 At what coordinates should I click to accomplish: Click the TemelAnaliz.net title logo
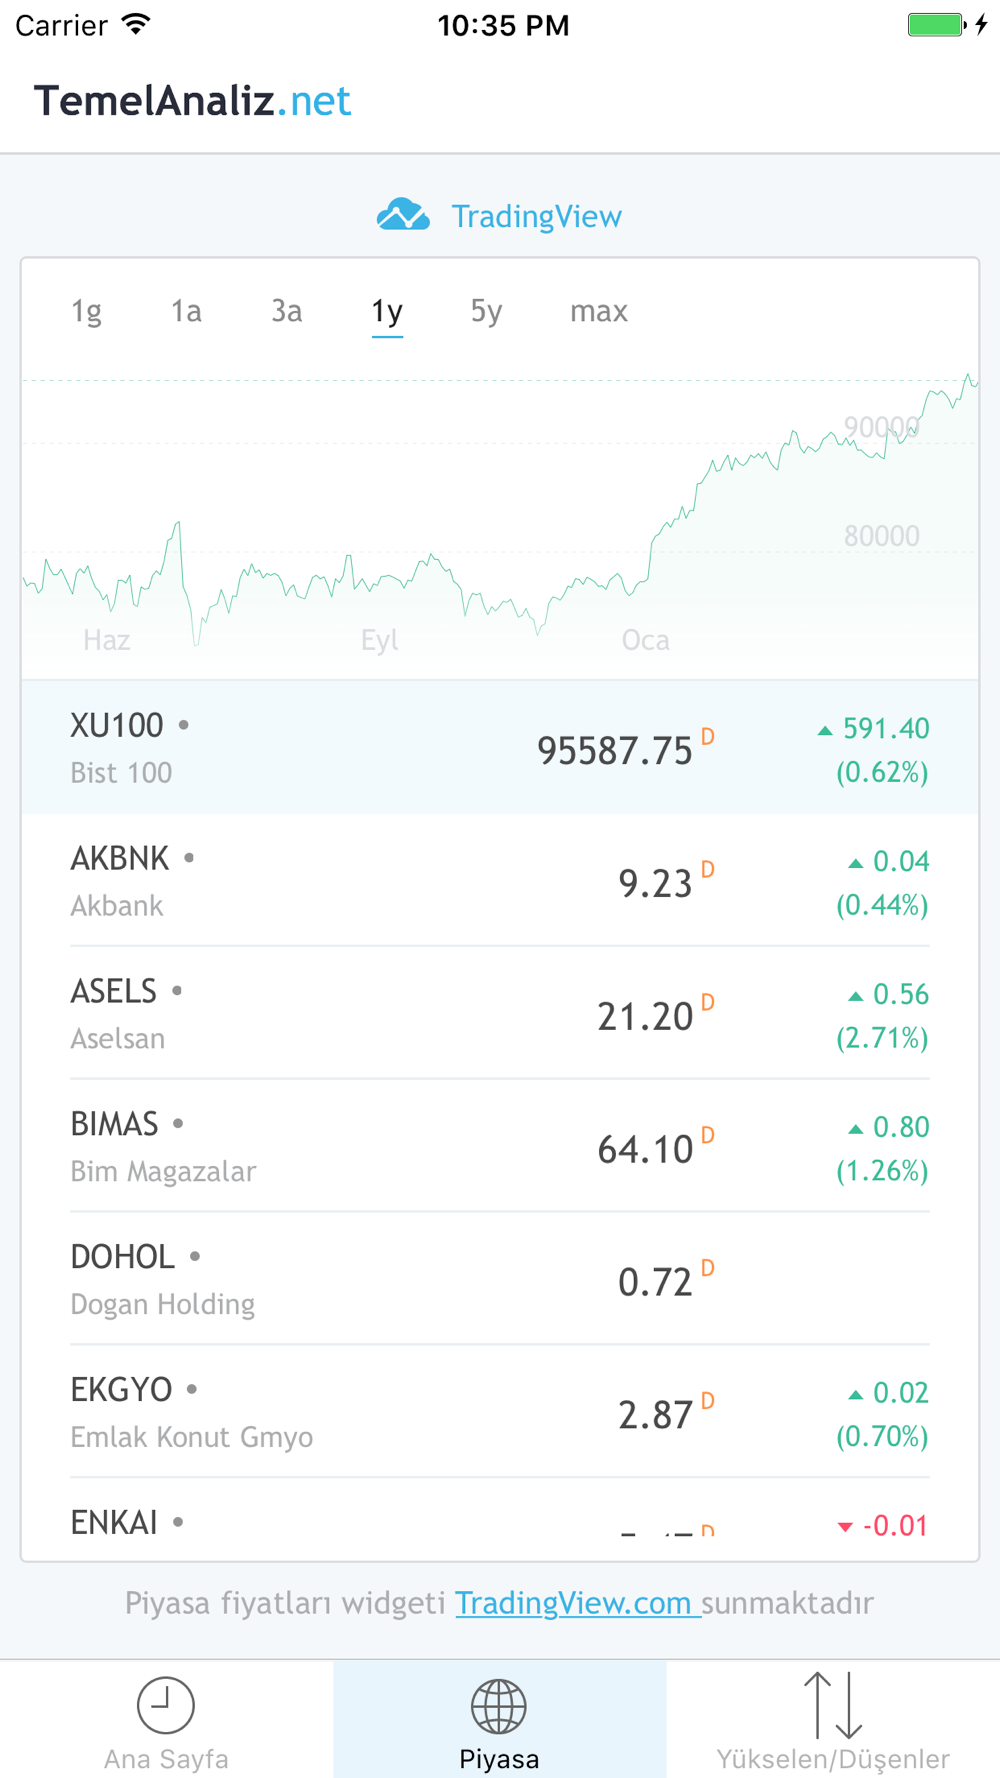point(192,101)
